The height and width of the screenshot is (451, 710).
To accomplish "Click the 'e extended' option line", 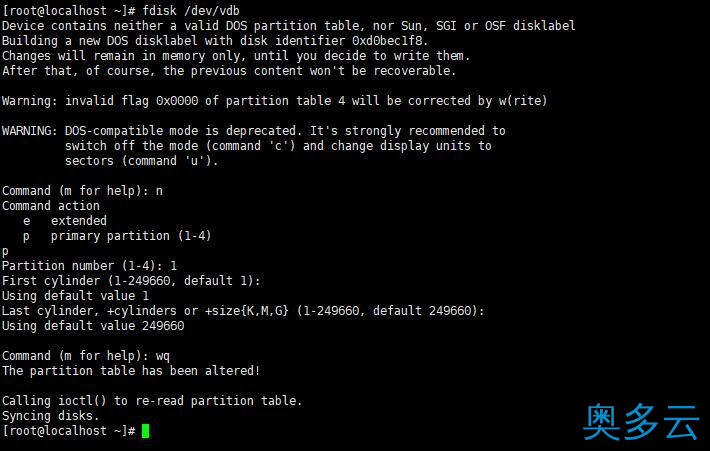I will coord(65,221).
